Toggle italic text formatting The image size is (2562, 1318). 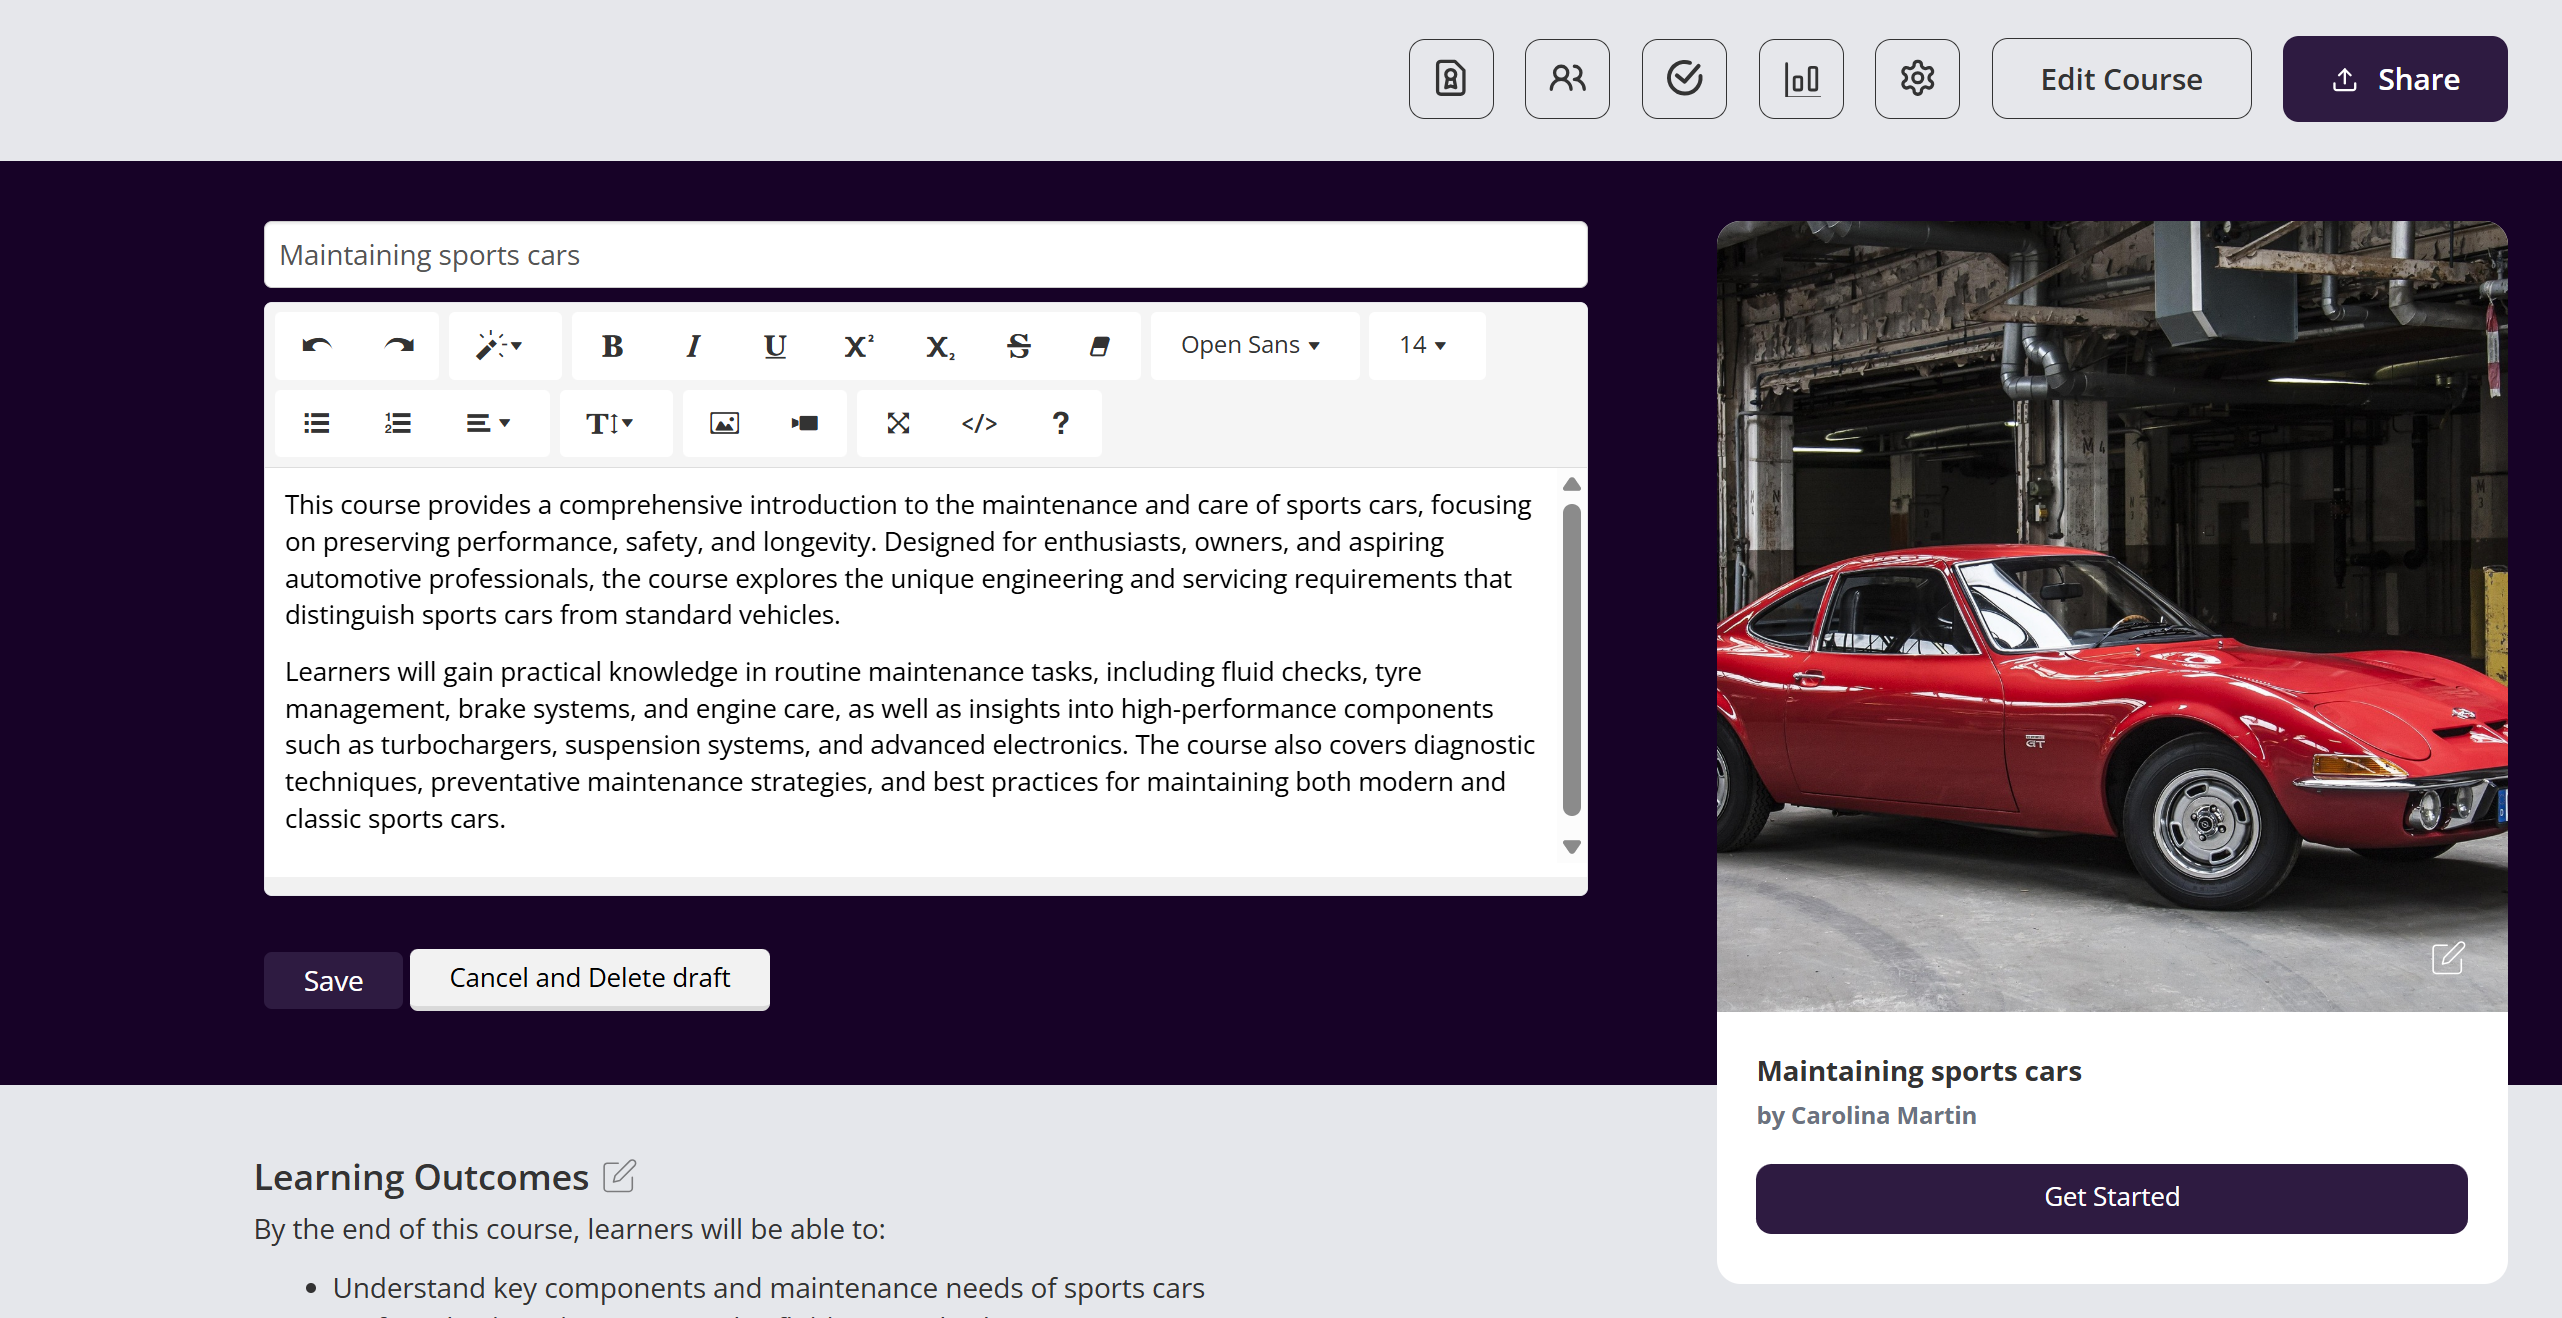pyautogui.click(x=693, y=346)
